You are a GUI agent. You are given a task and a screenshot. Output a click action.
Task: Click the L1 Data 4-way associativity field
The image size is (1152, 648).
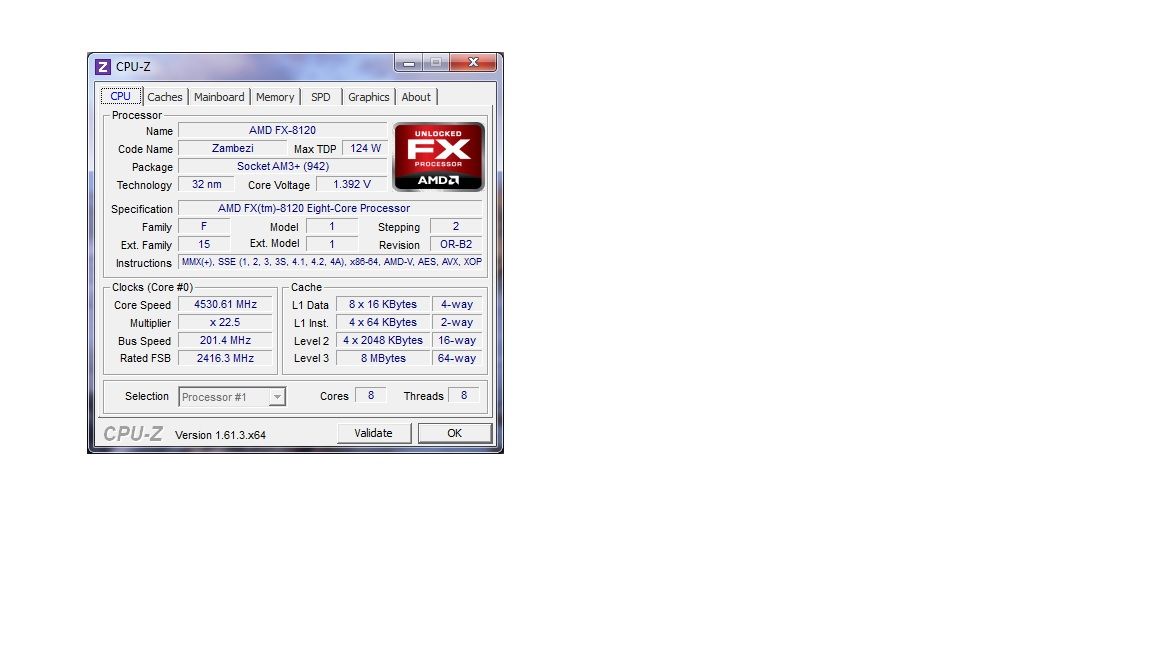[x=457, y=304]
